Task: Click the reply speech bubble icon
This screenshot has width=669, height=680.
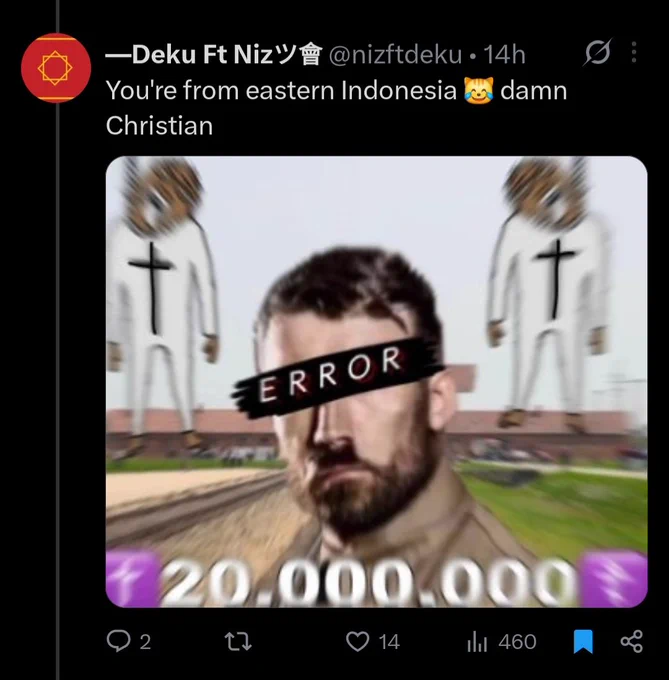Action: (118, 641)
